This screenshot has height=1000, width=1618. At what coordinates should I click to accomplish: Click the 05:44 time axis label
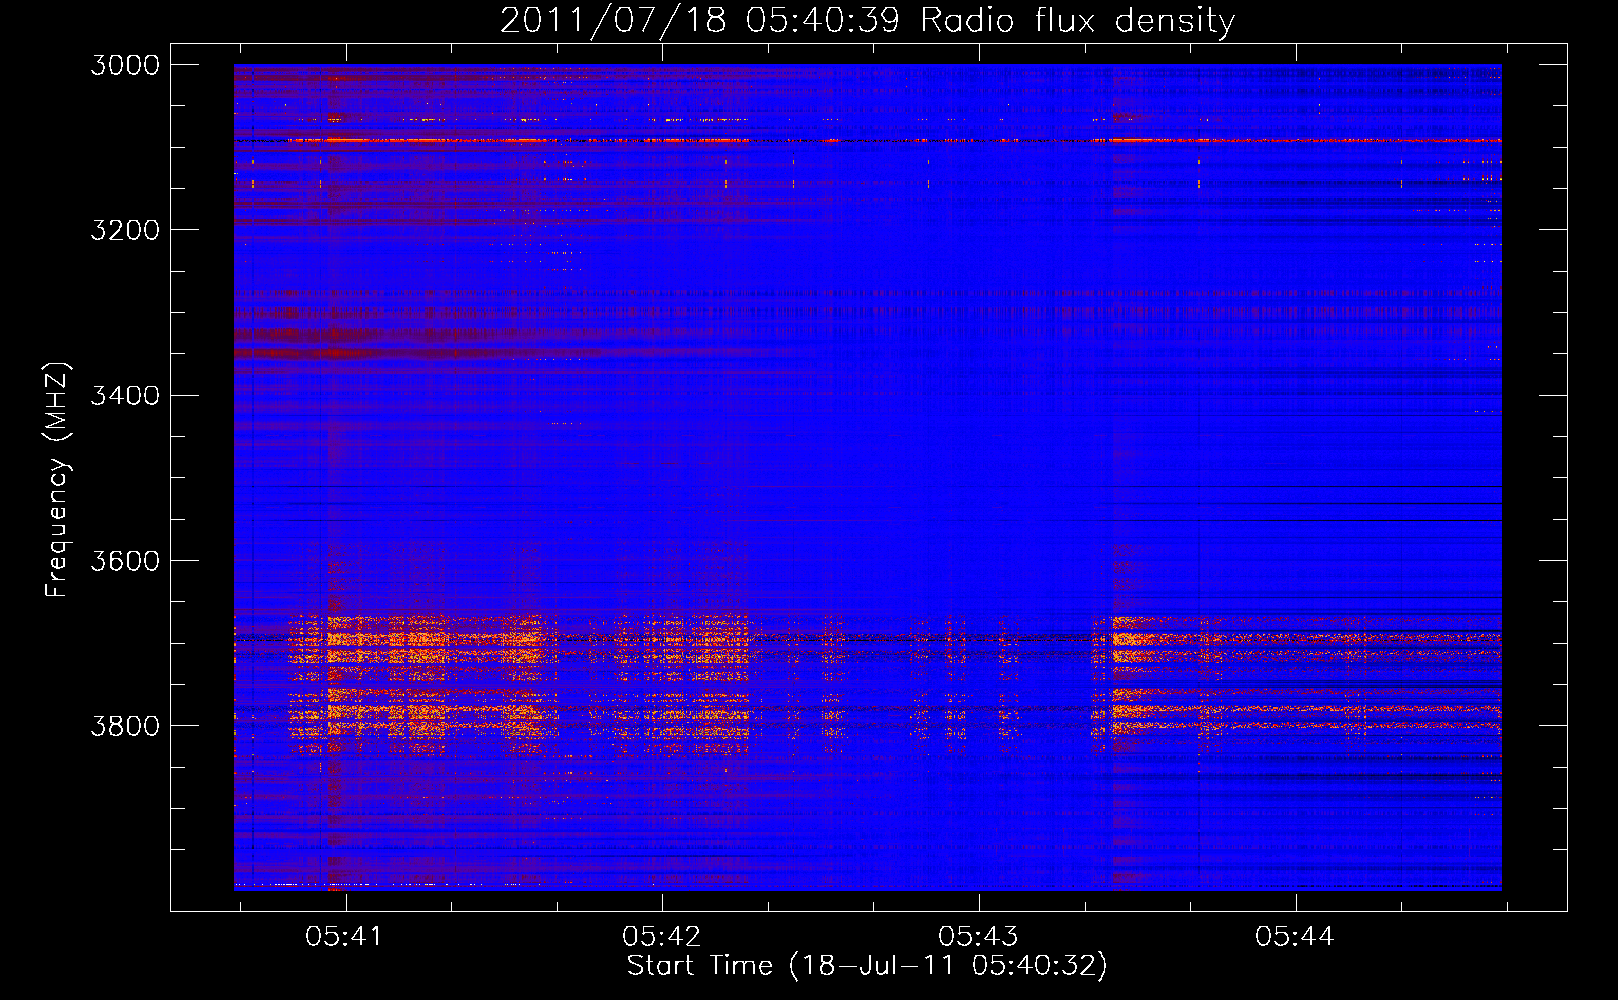1295,936
